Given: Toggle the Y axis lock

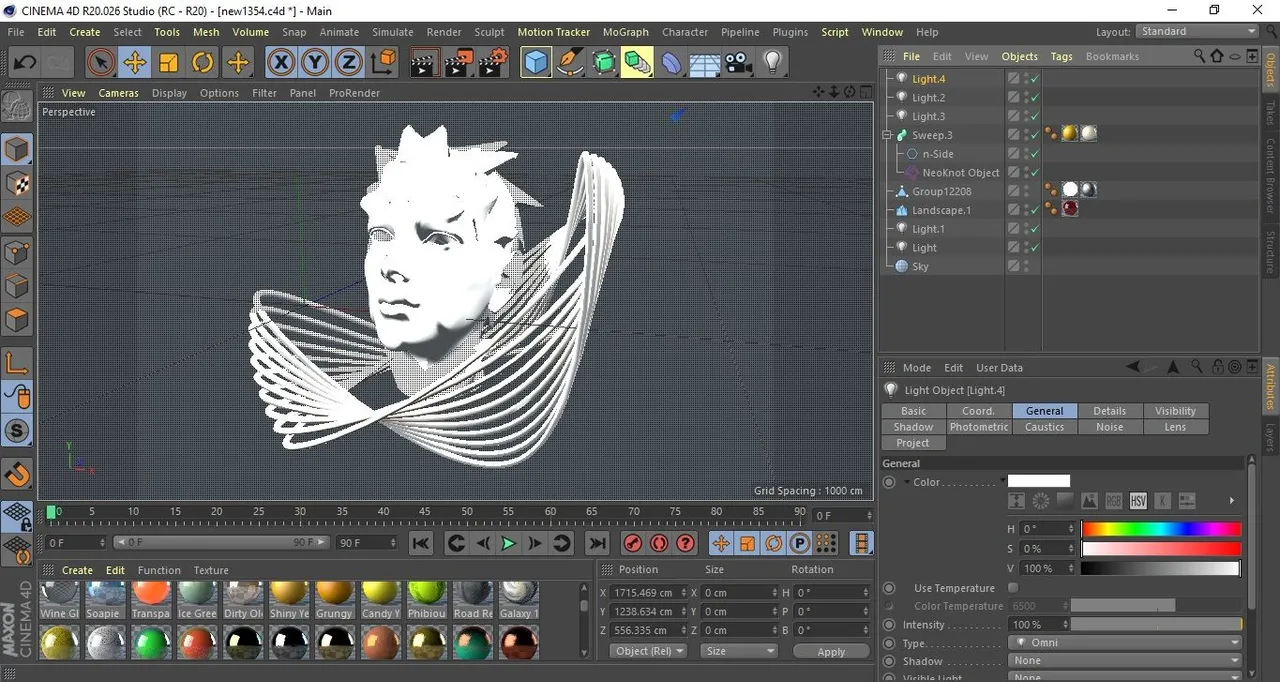Looking at the screenshot, I should [315, 63].
